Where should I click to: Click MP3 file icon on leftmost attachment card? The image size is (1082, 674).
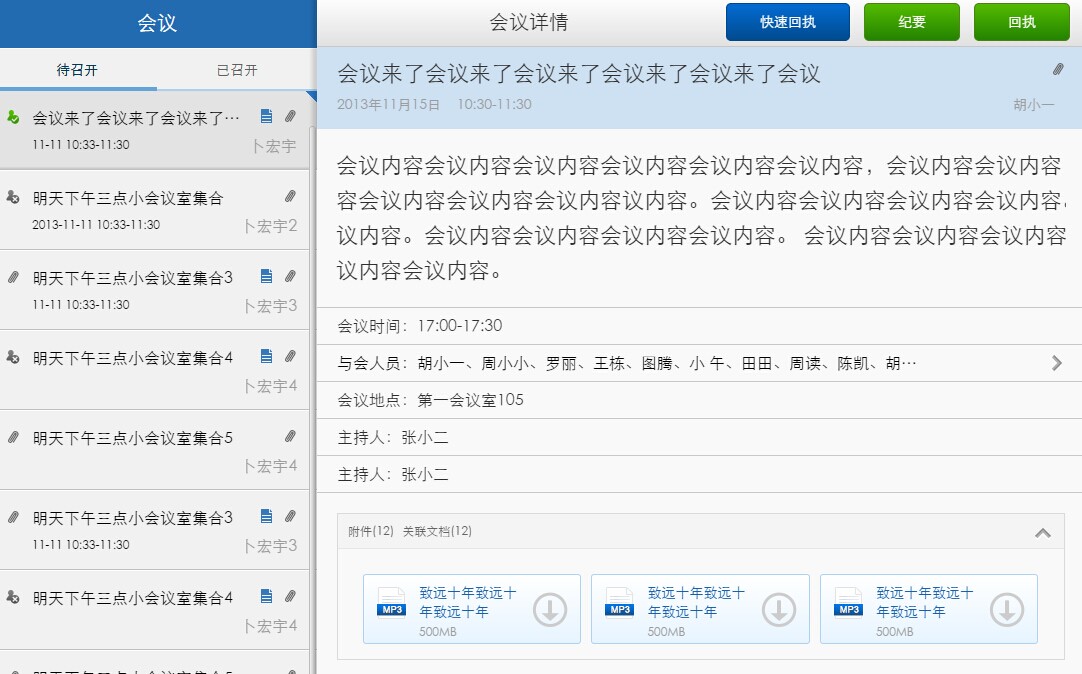coord(392,603)
